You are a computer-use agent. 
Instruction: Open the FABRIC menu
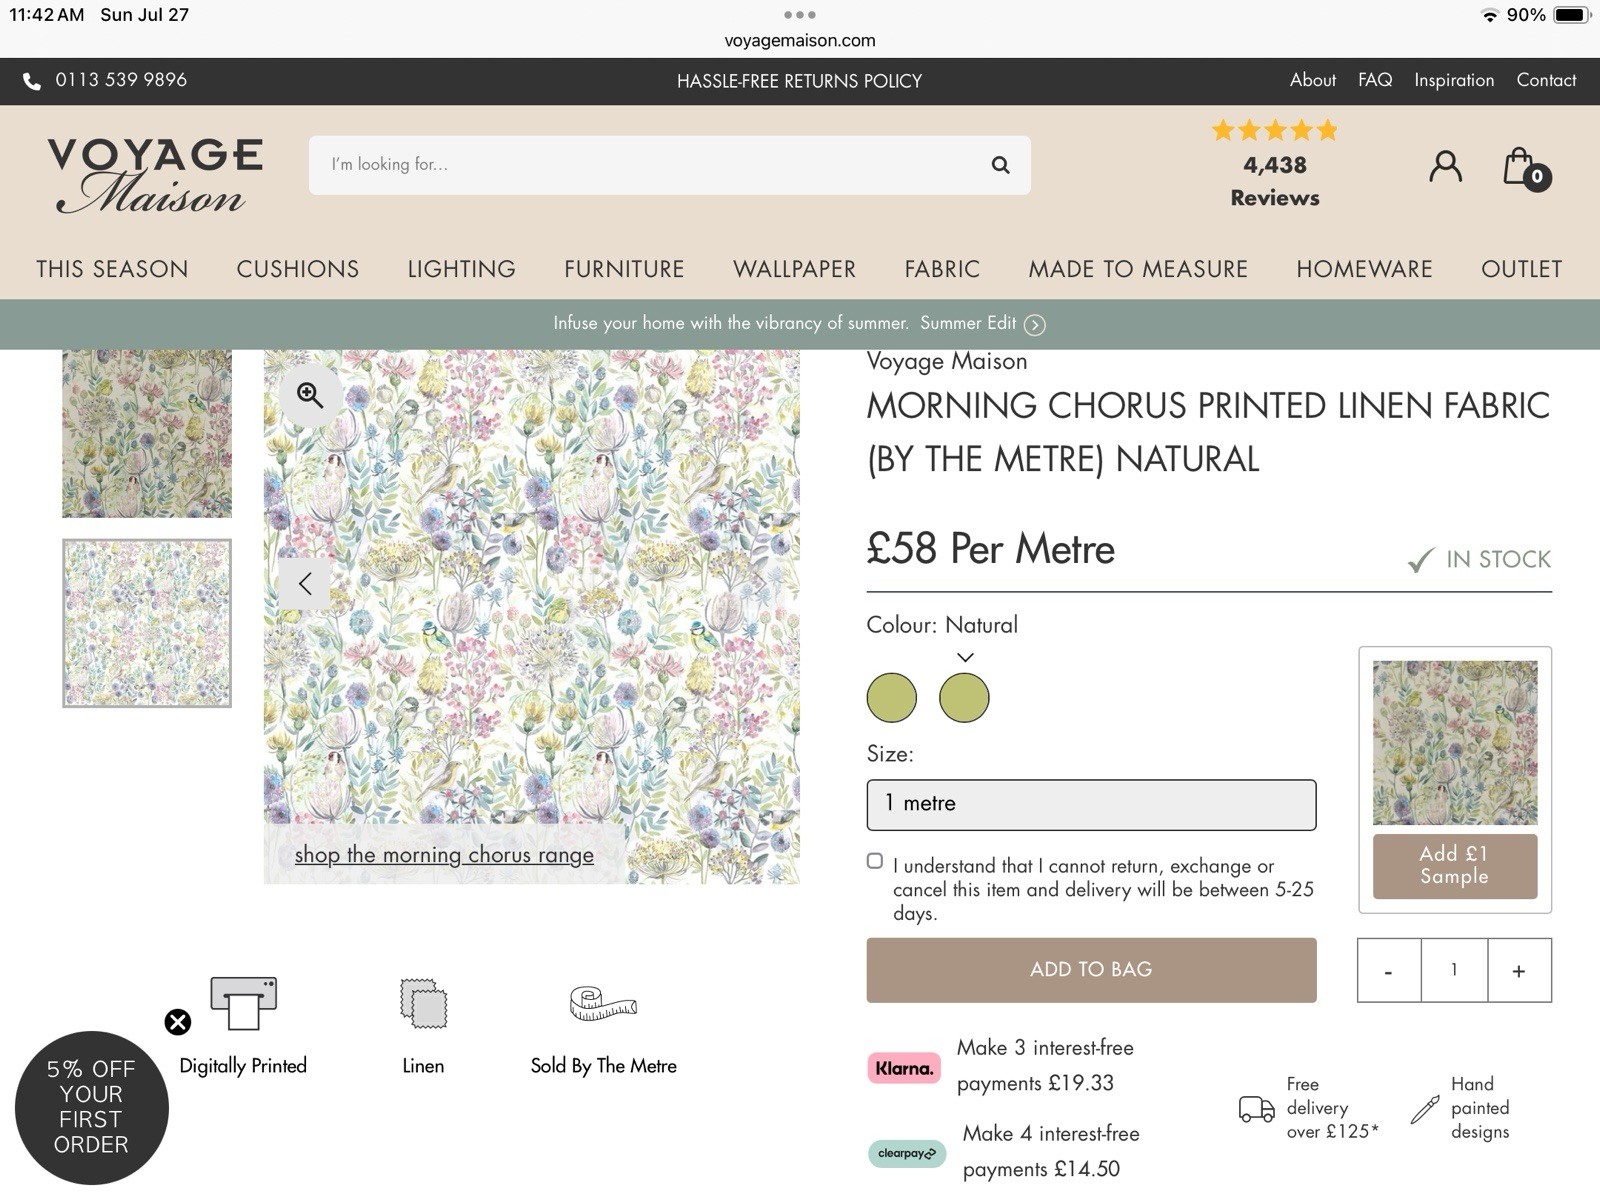[942, 269]
